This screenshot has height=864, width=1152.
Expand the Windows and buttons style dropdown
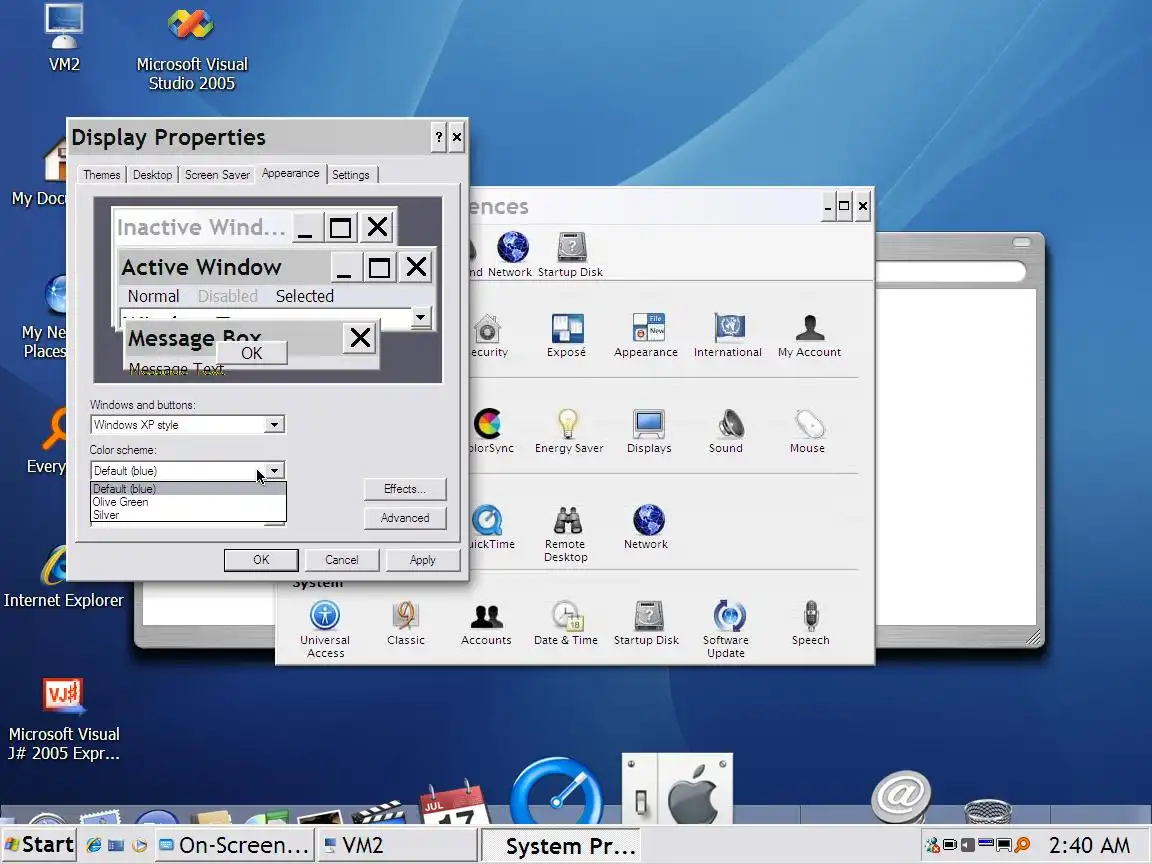(274, 425)
